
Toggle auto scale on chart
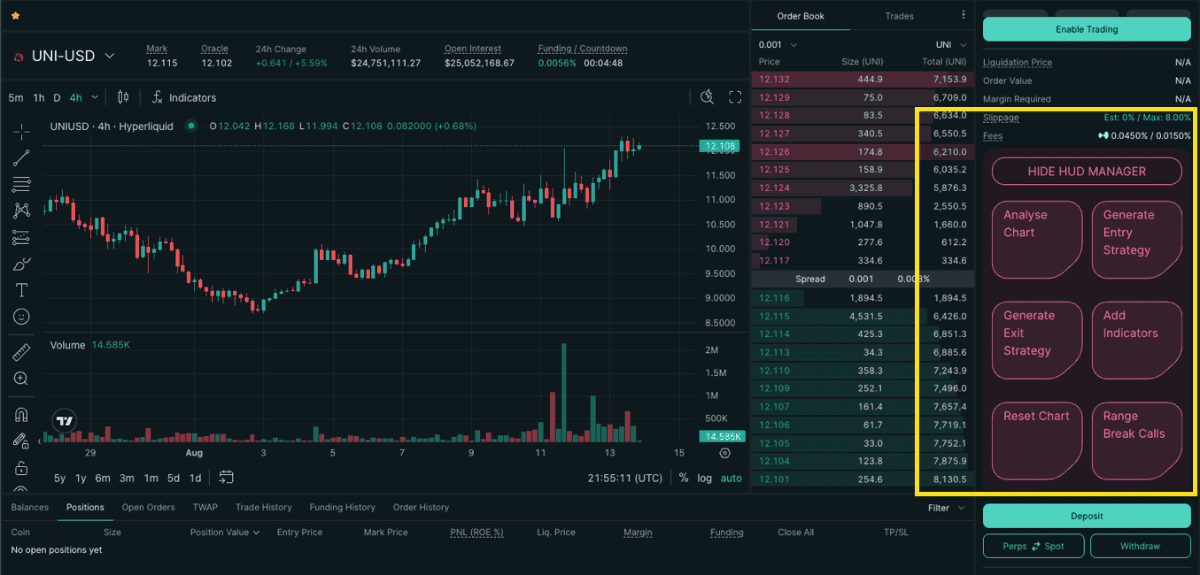point(732,478)
